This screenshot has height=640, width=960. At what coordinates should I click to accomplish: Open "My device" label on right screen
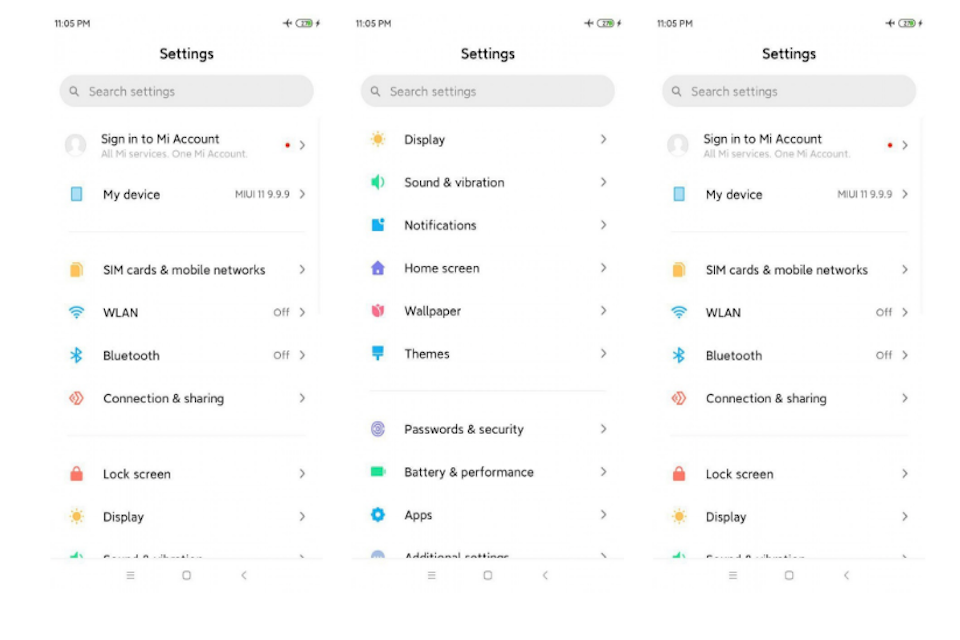coord(734,195)
